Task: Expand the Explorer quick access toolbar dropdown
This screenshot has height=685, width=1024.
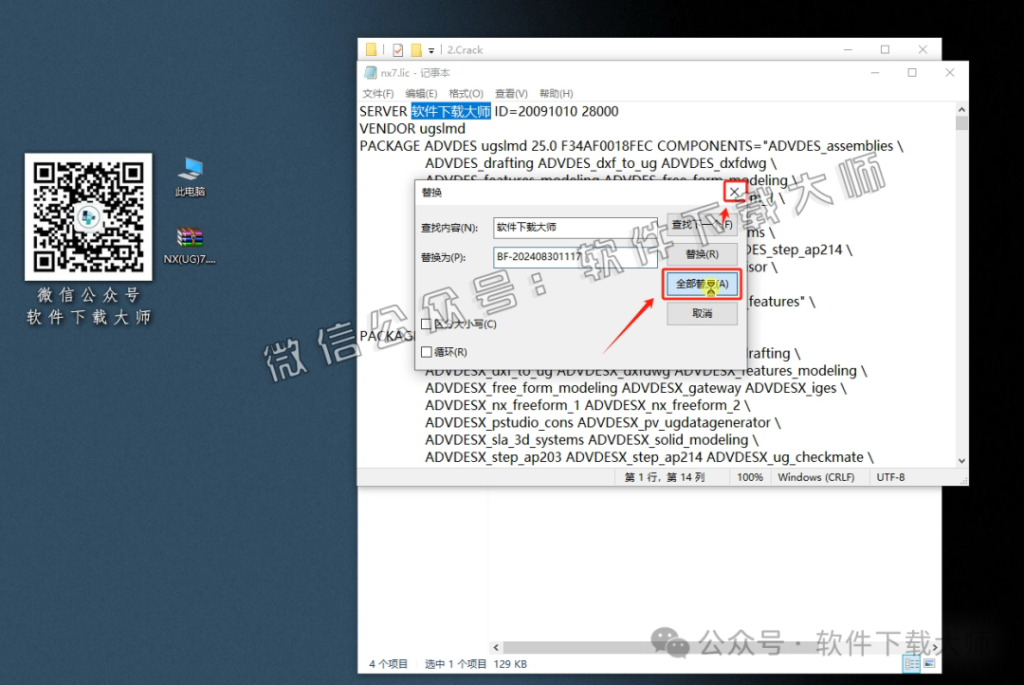Action: point(432,49)
